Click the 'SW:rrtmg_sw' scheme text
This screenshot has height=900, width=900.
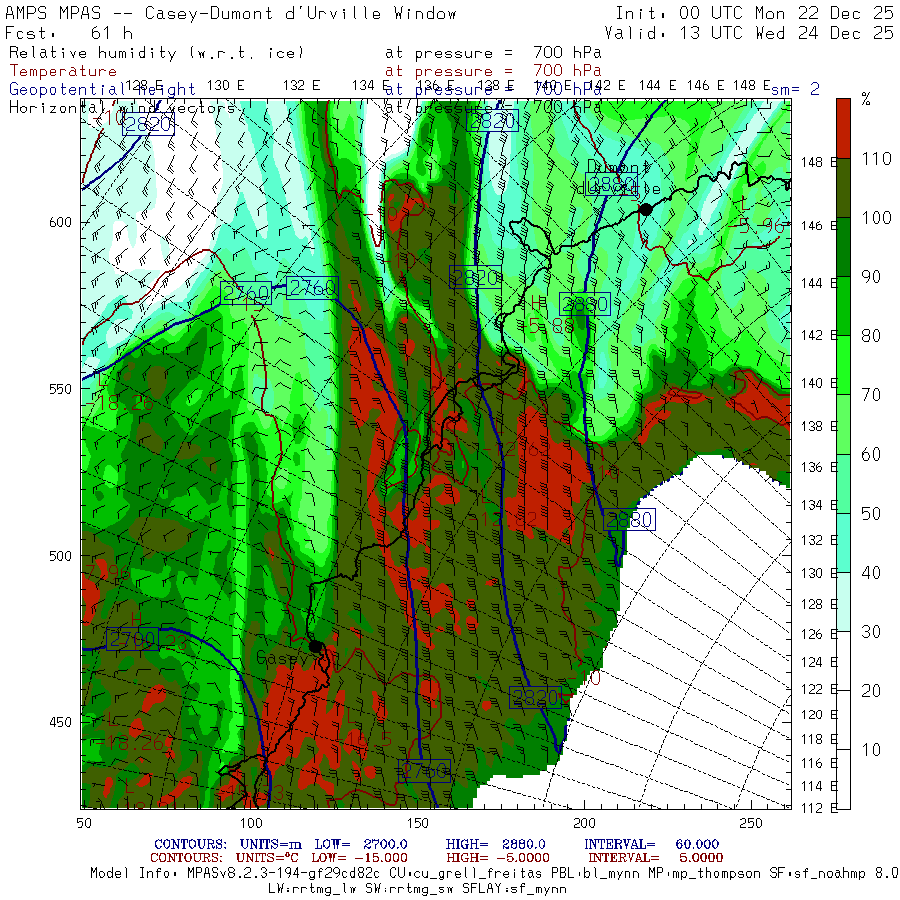tap(408, 889)
